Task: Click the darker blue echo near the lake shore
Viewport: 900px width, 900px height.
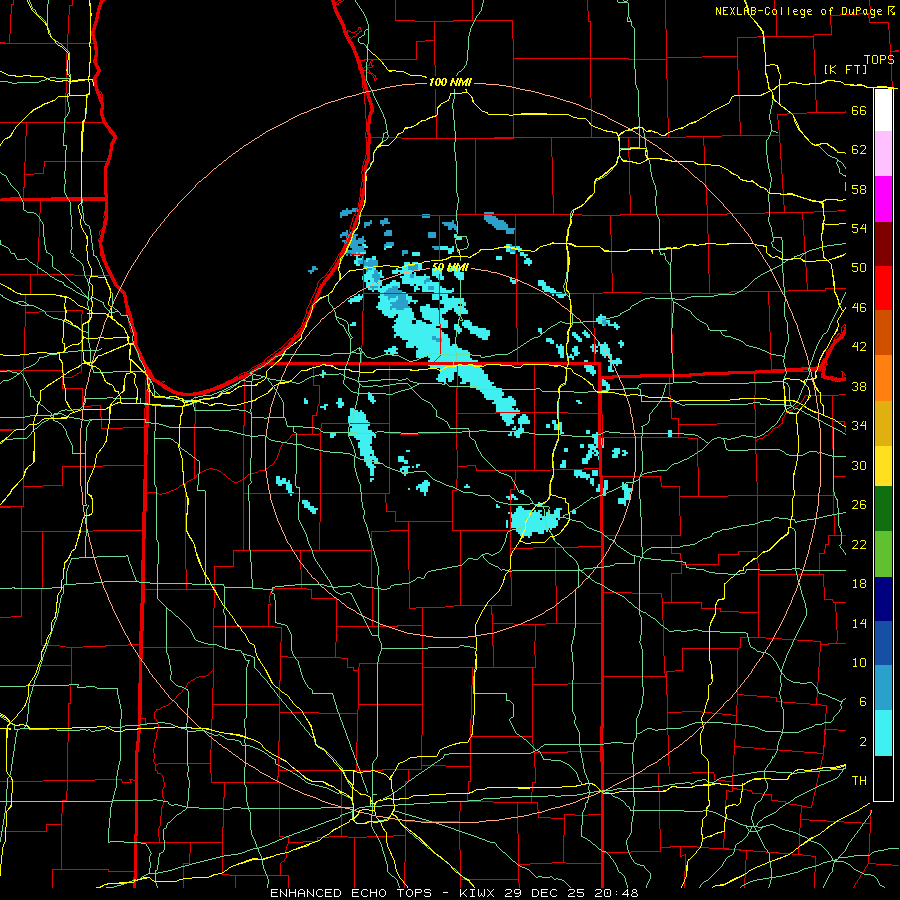Action: (356, 244)
